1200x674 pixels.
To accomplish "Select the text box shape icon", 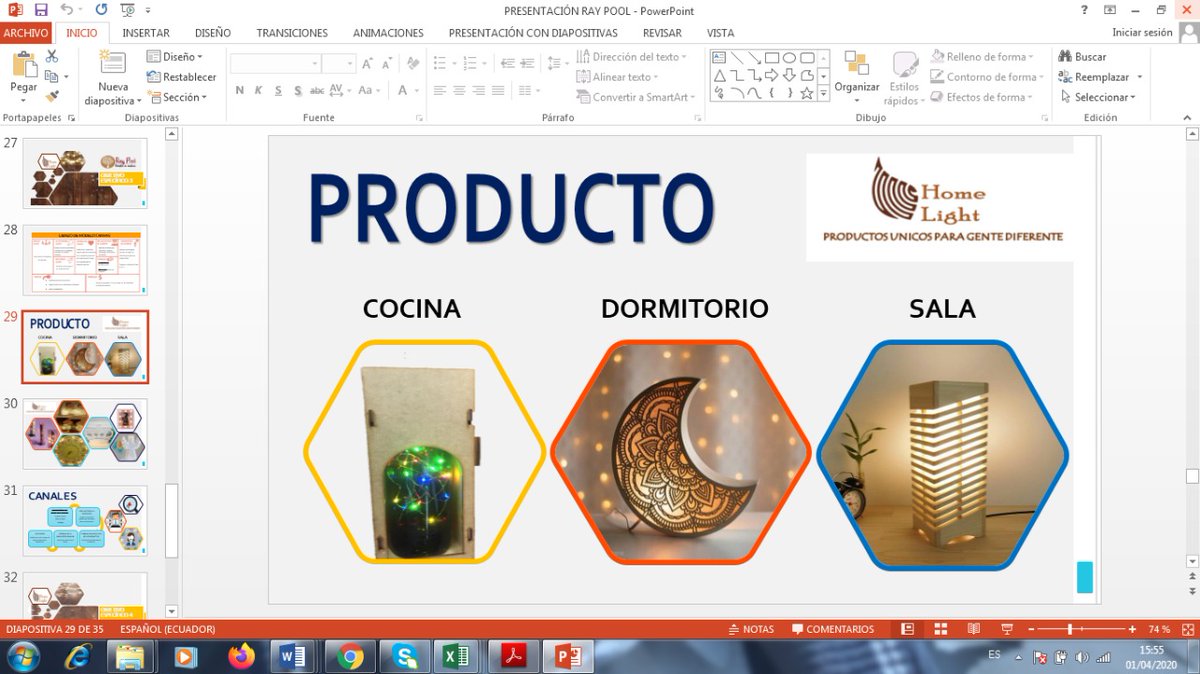I will pos(719,58).
